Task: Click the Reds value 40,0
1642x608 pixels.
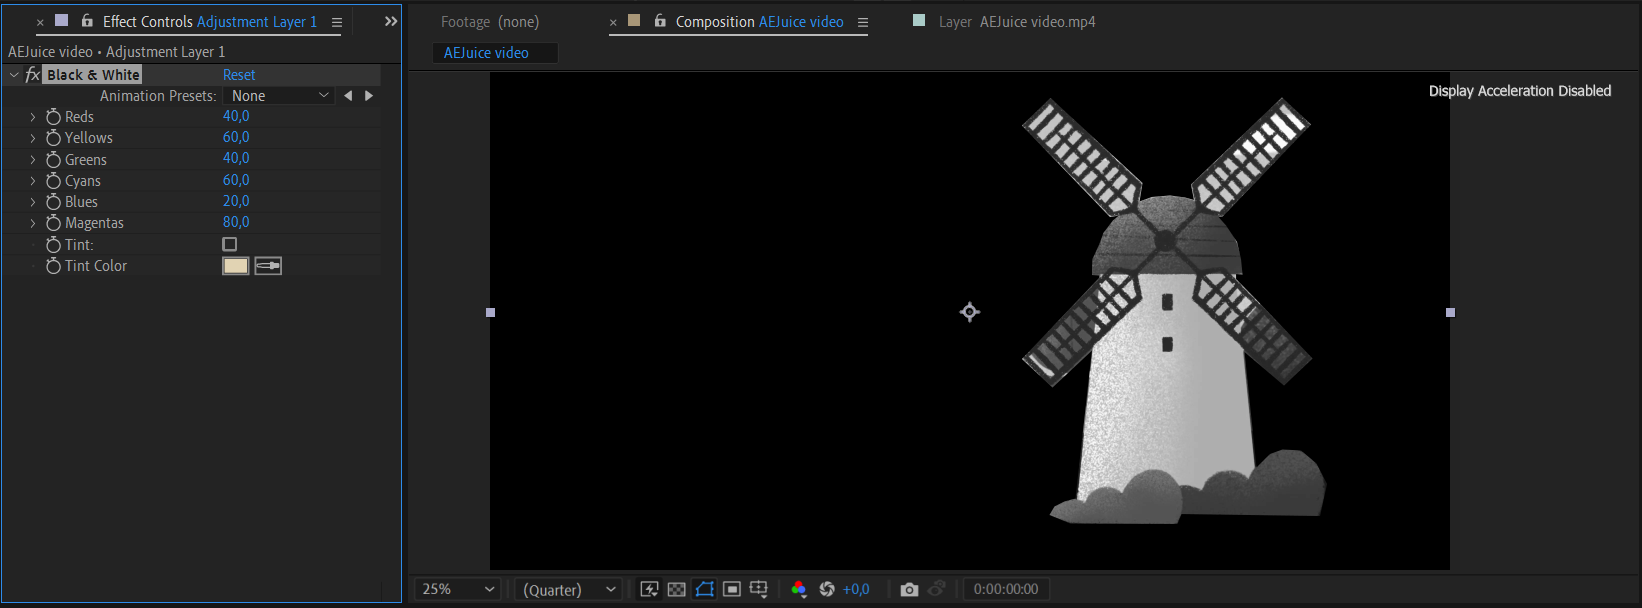Action: [236, 116]
